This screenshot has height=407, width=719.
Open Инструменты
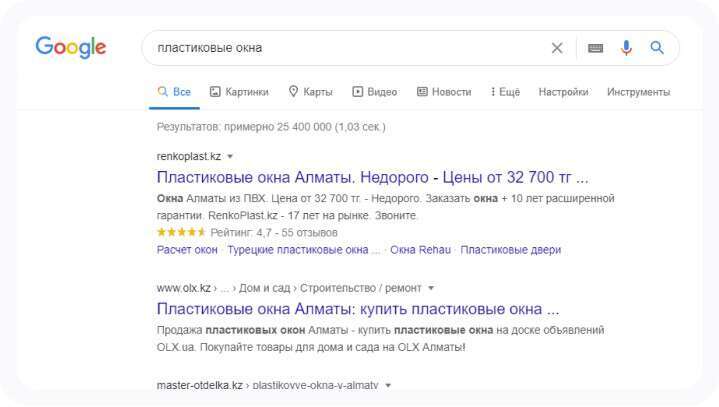(639, 92)
